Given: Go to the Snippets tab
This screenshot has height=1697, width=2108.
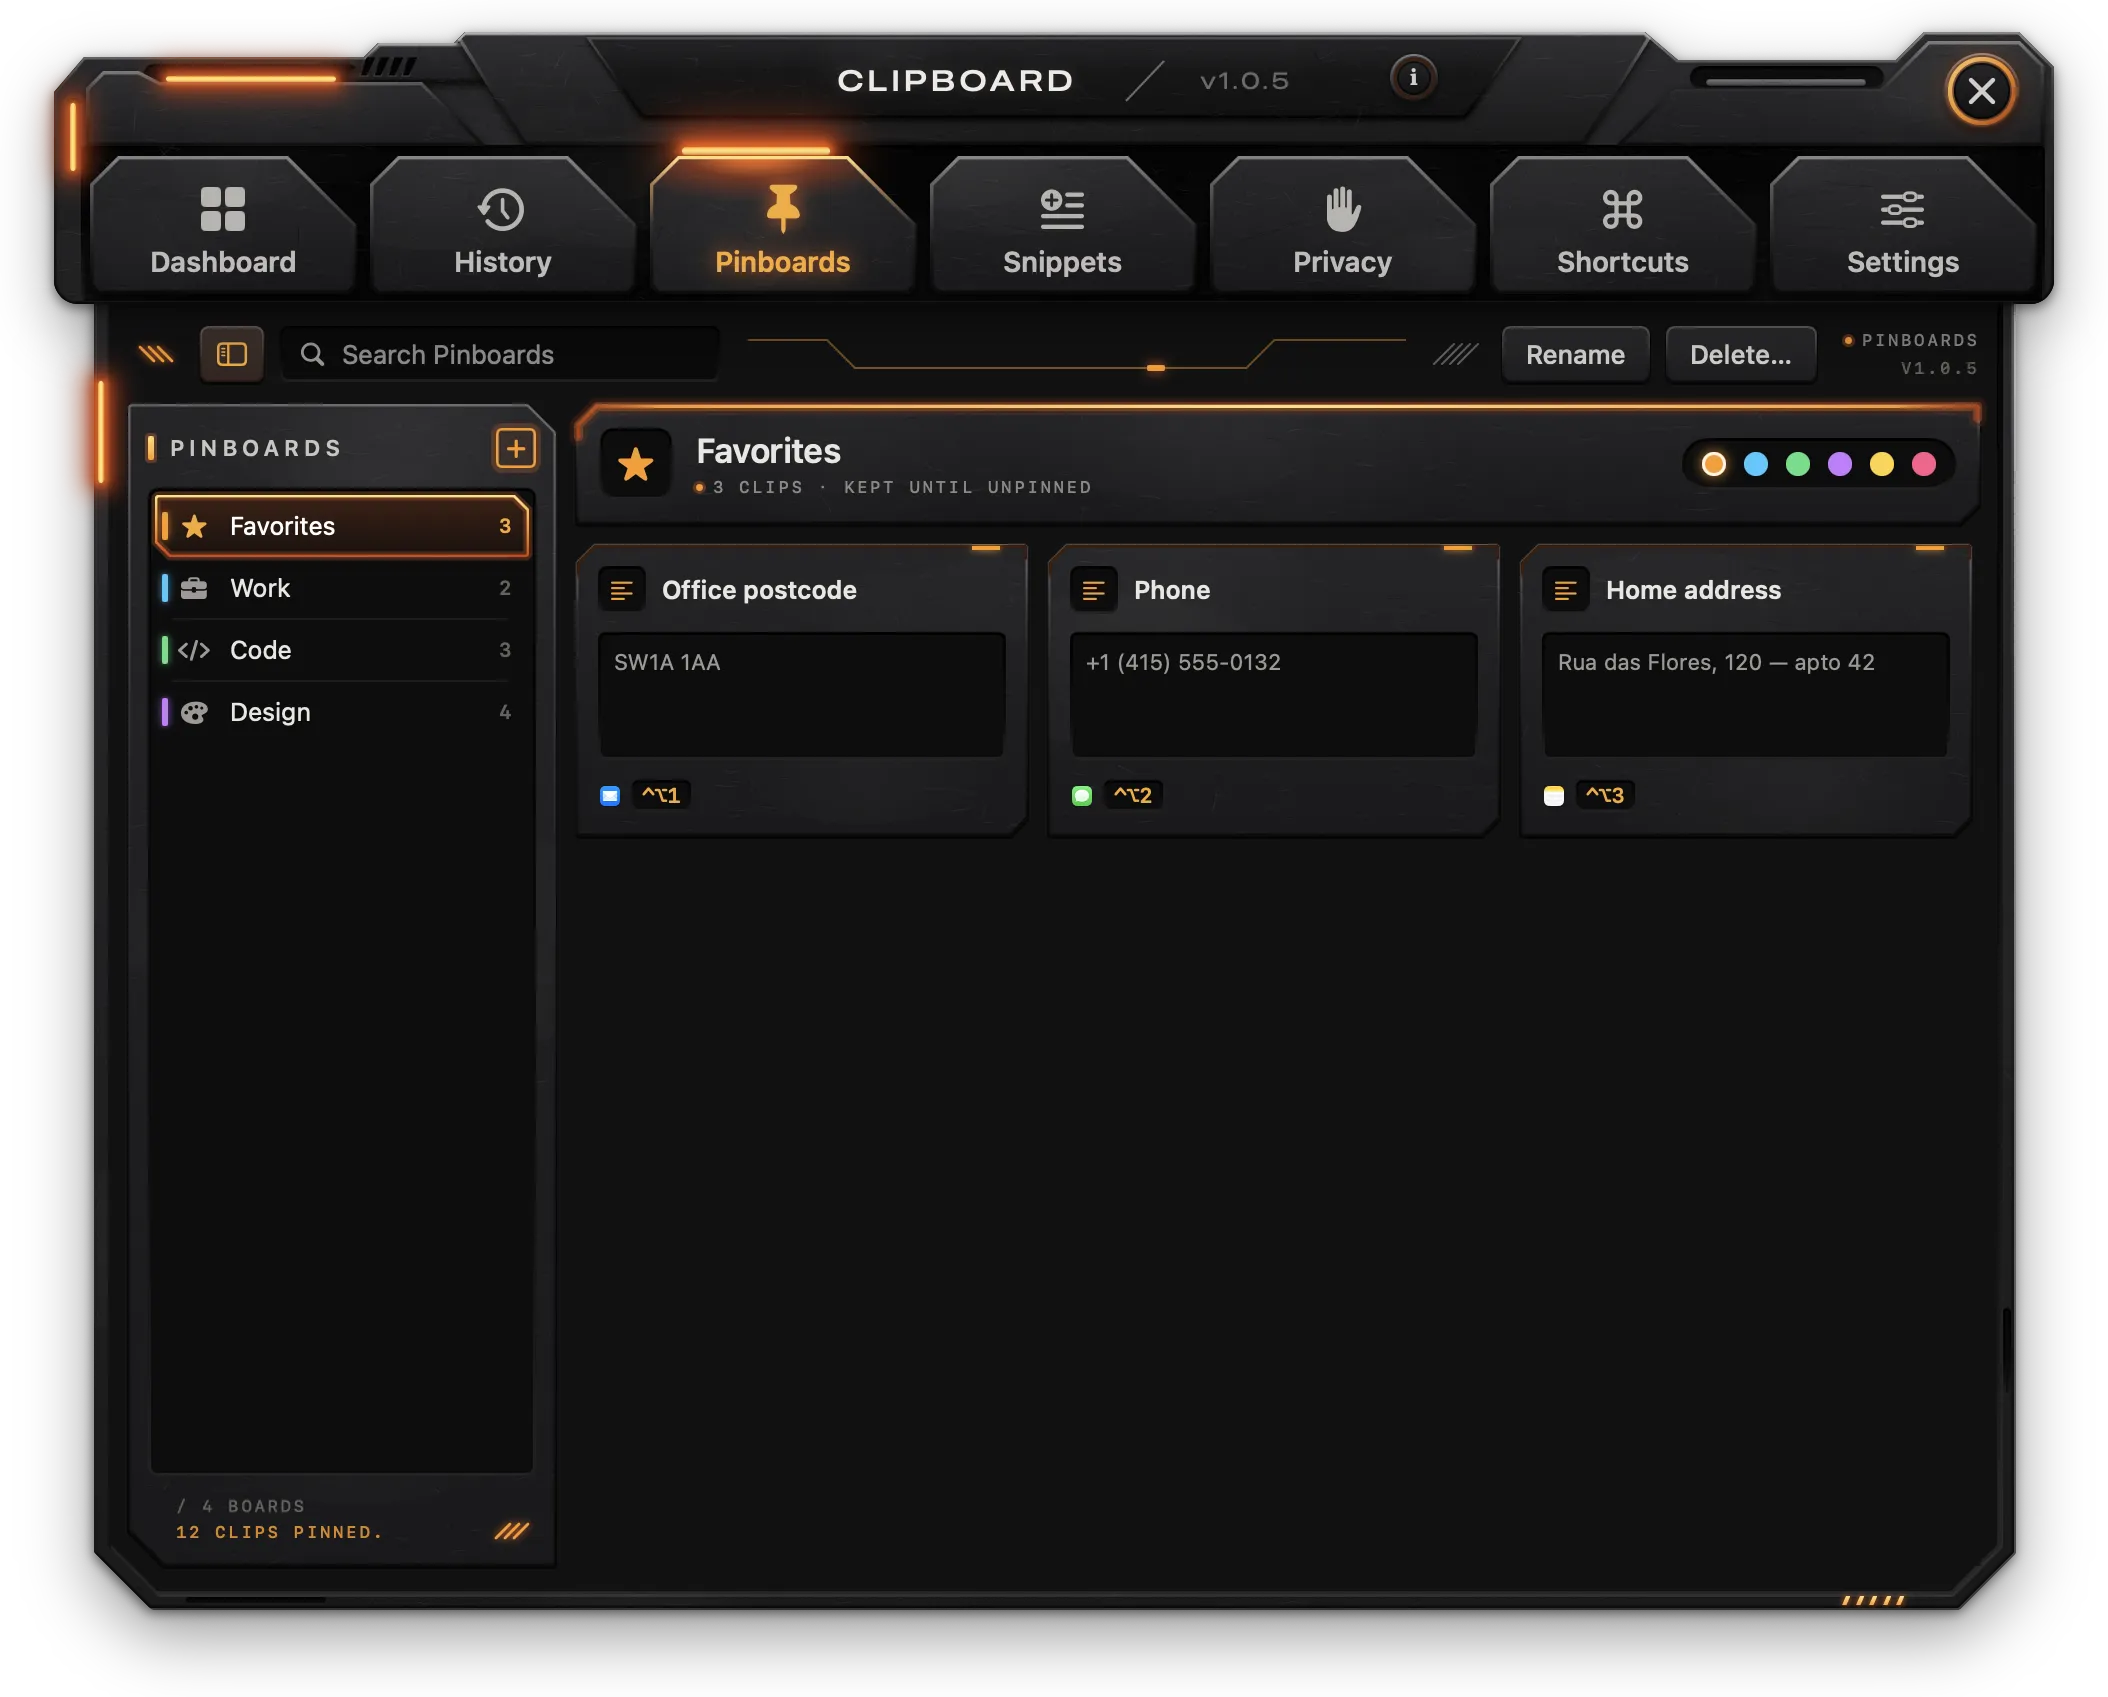Looking at the screenshot, I should click(x=1063, y=226).
